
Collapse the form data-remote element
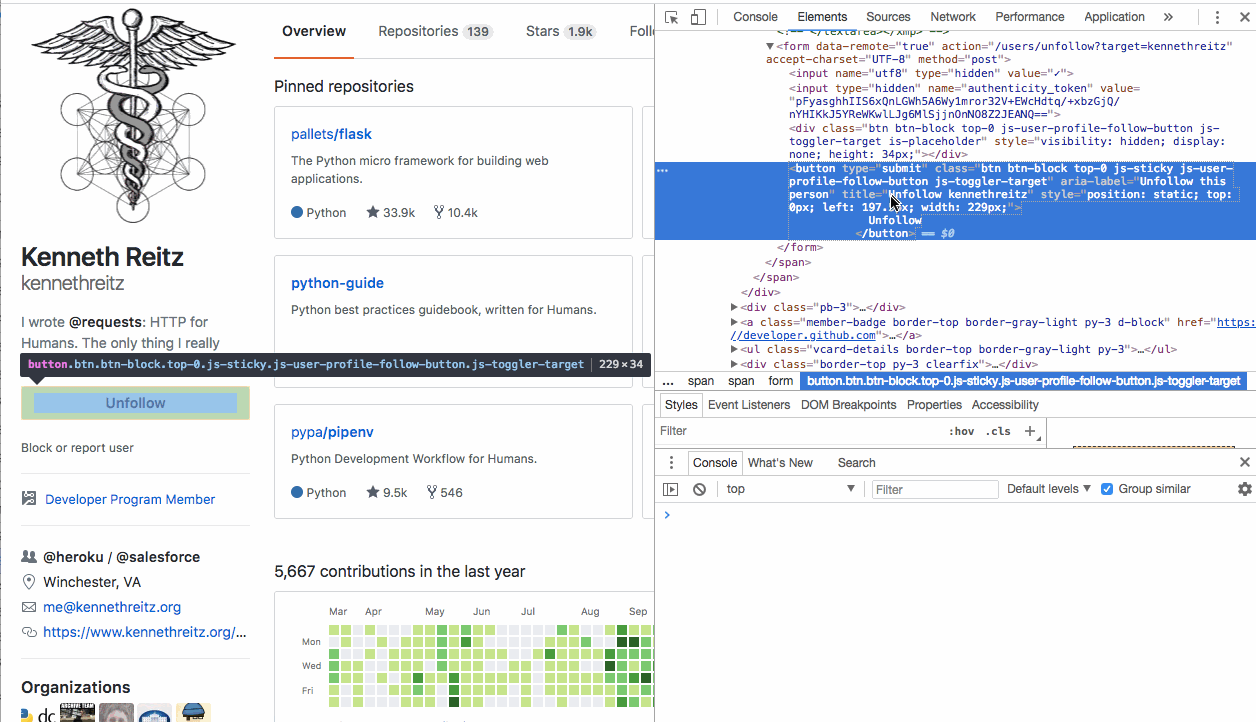[x=770, y=46]
